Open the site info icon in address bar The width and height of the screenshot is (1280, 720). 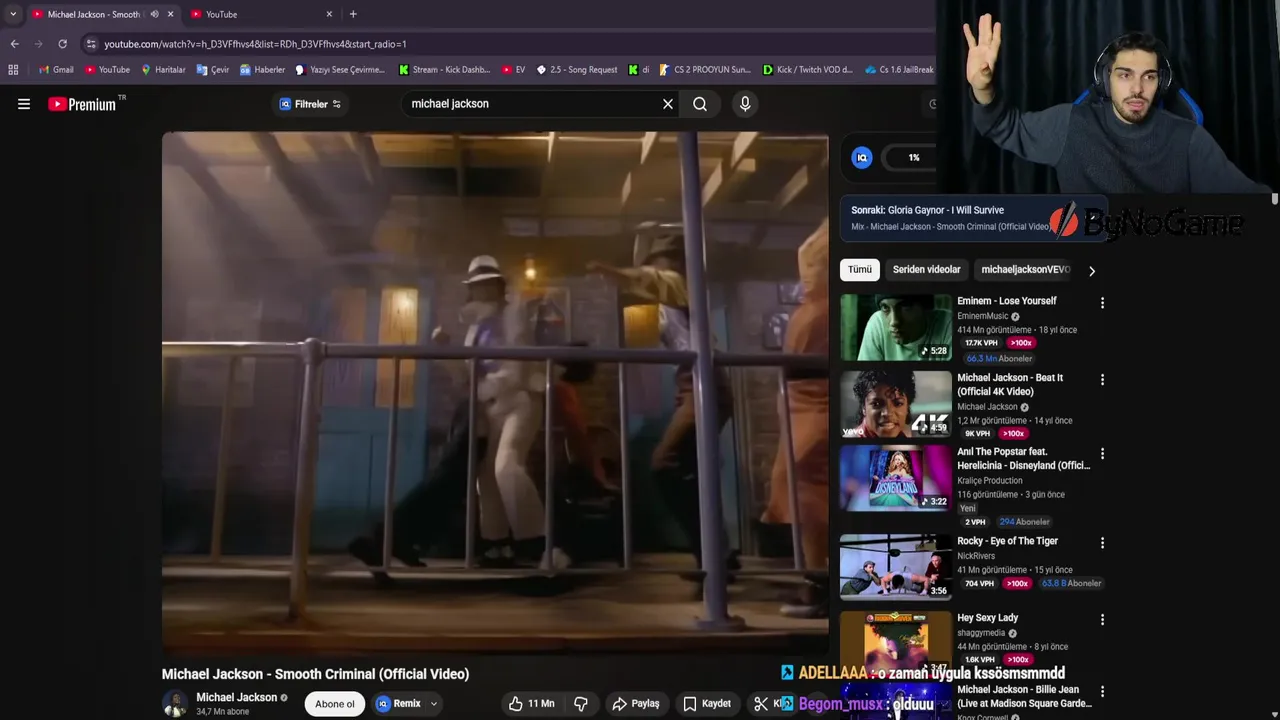(91, 44)
